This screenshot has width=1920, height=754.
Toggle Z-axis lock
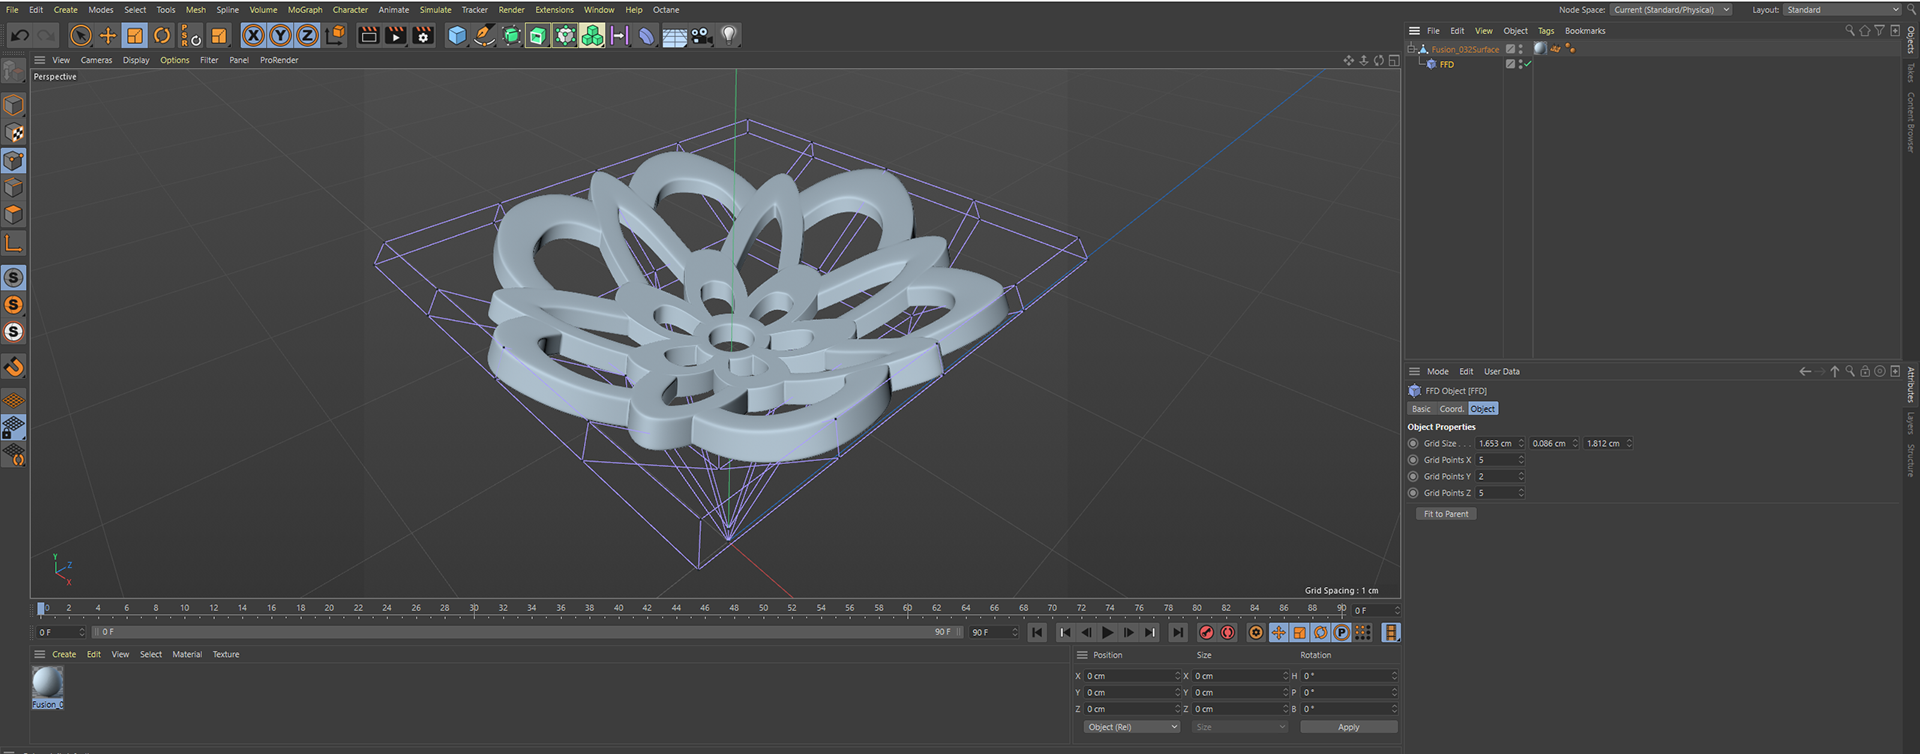coord(307,36)
